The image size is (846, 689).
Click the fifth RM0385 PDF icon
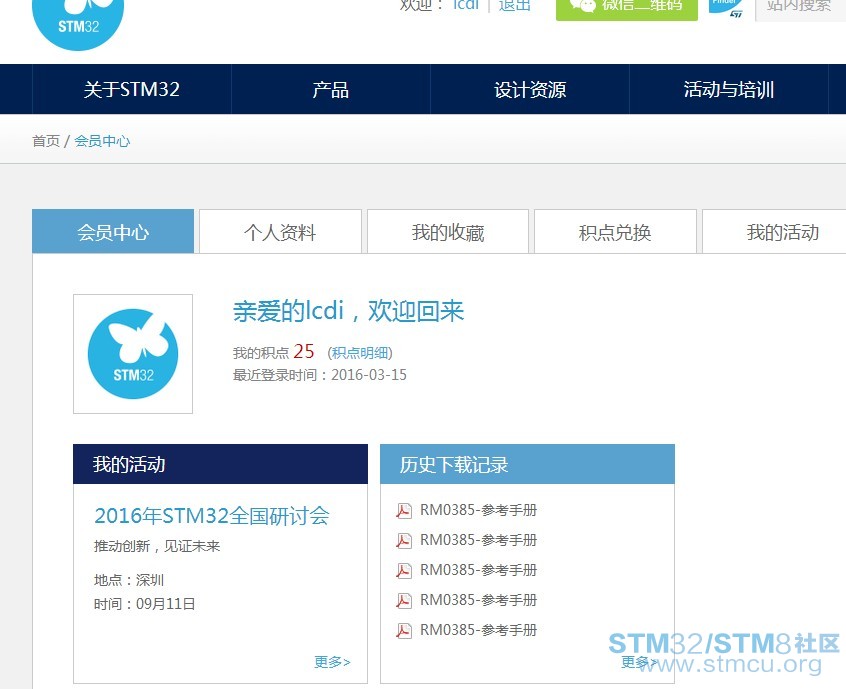pos(404,630)
